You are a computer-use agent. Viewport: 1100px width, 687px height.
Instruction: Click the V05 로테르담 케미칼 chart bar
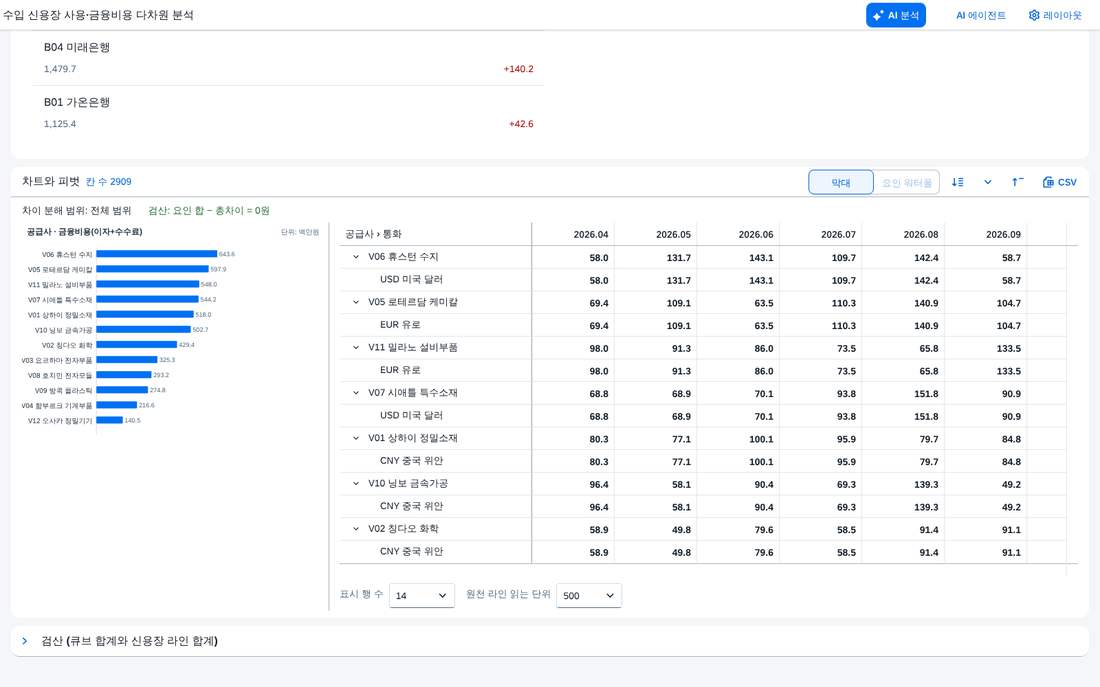tap(152, 269)
